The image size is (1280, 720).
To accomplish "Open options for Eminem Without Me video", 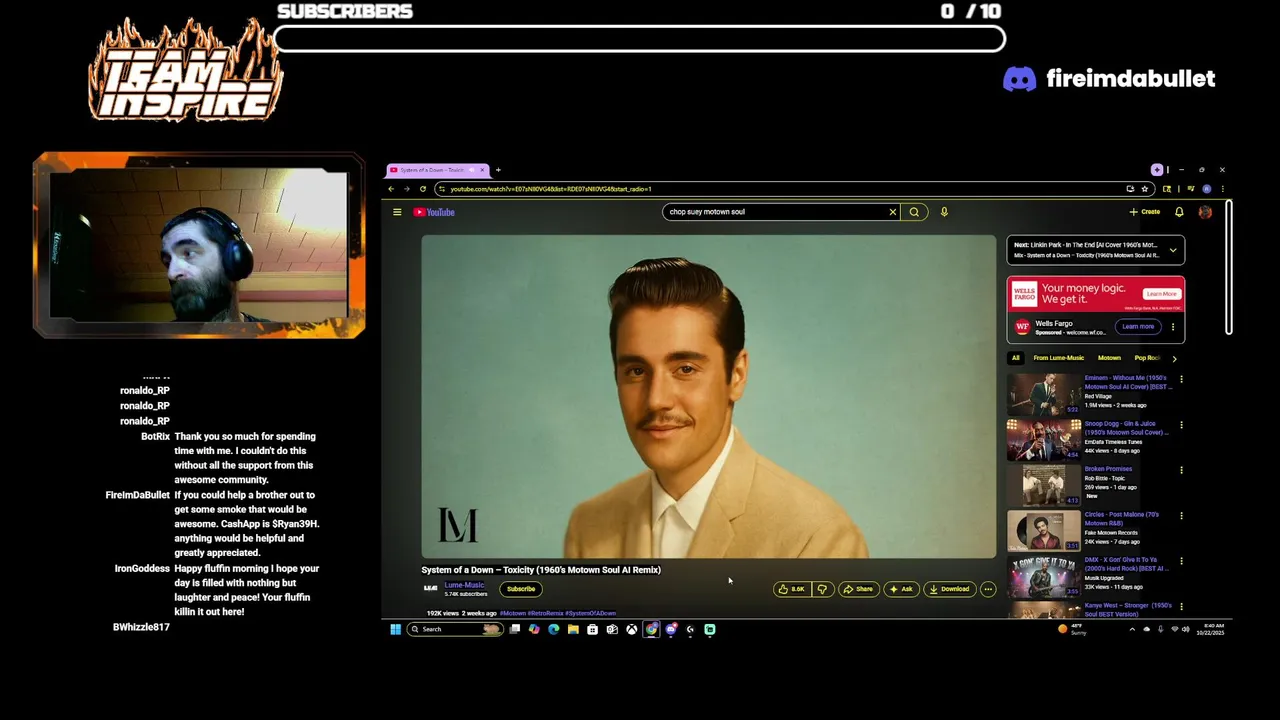I will (1181, 379).
